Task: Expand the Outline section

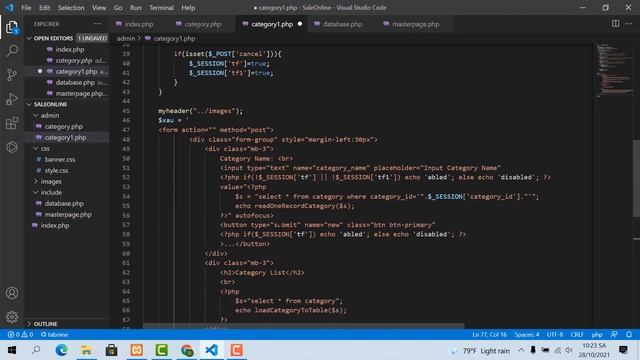Action: point(29,324)
